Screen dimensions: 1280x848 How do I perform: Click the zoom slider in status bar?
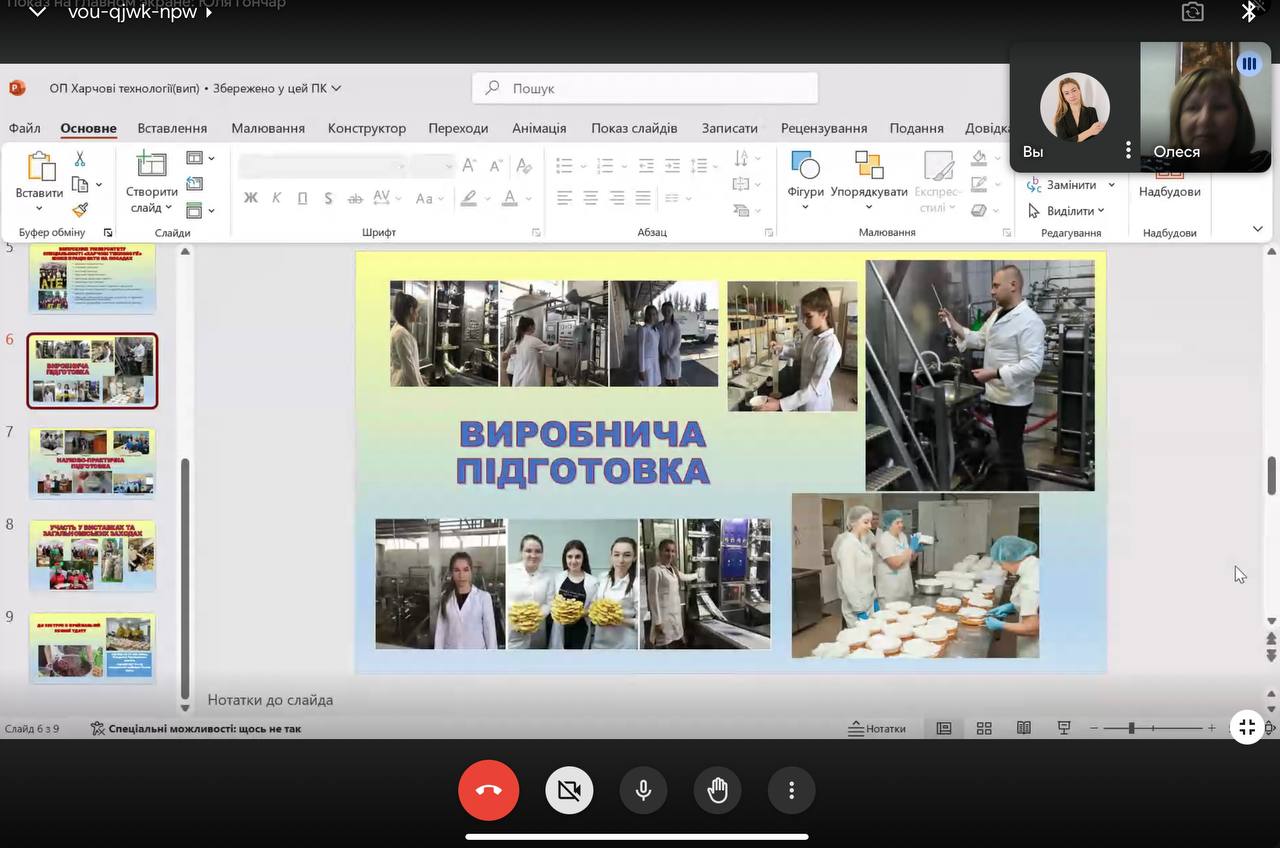pos(1132,728)
